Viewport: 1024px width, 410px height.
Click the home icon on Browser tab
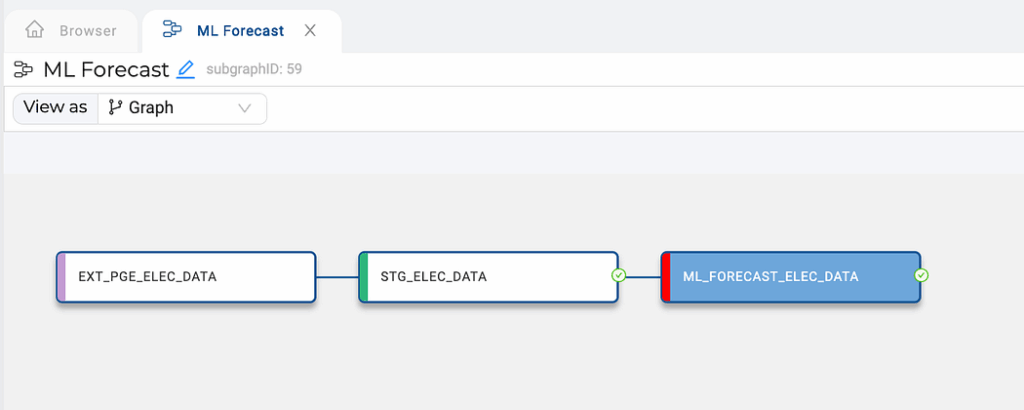pos(35,30)
